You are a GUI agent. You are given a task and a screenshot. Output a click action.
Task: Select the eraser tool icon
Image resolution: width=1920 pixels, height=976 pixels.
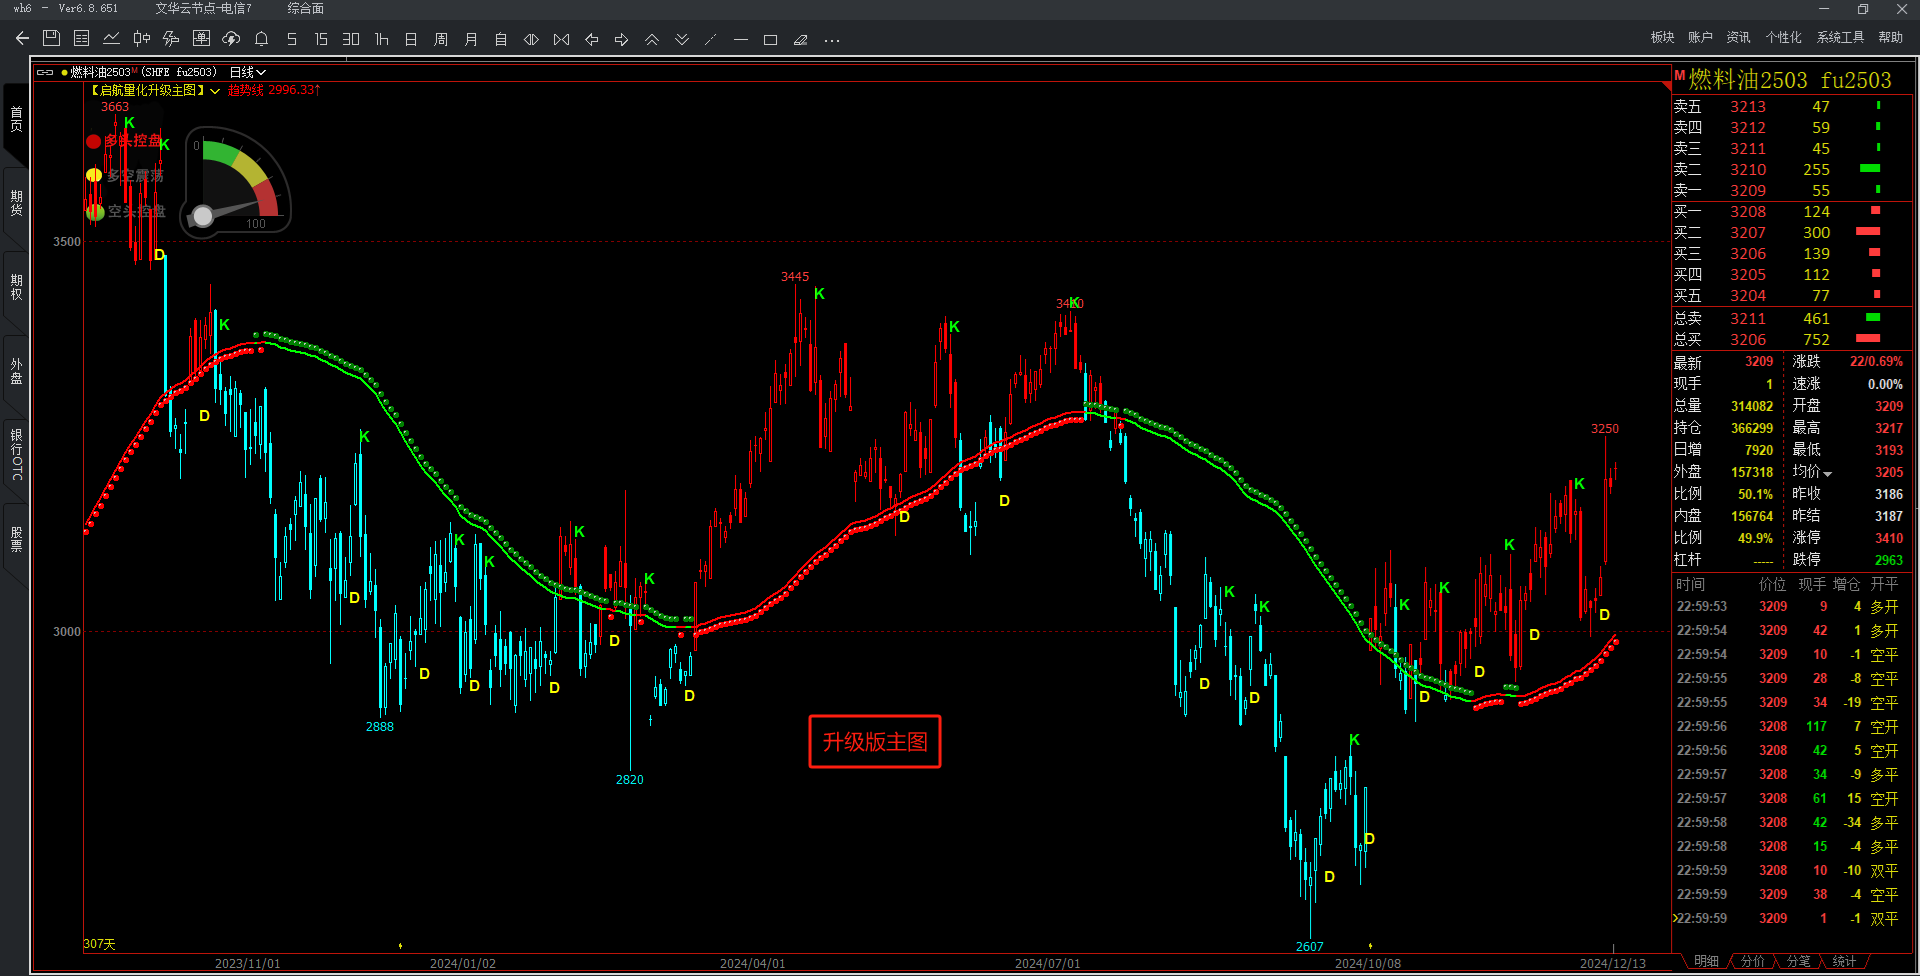[x=800, y=39]
